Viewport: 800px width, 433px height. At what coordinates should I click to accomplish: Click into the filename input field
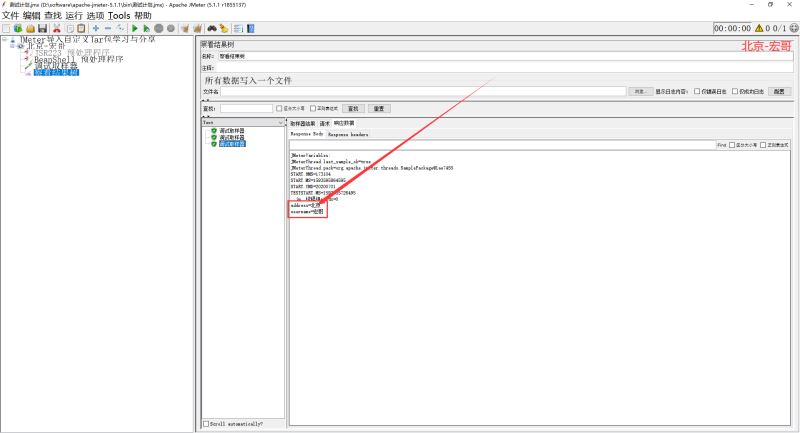(x=423, y=91)
